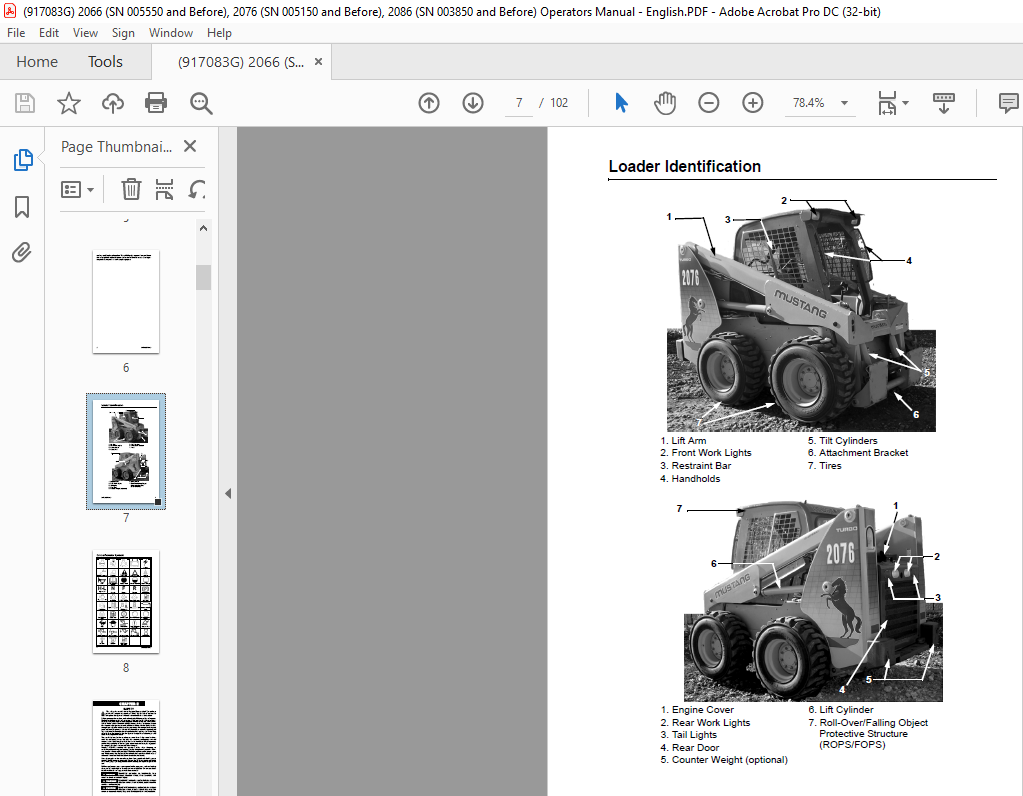Screen dimensions: 1023x796
Task: Open the Sign menu
Action: click(123, 33)
